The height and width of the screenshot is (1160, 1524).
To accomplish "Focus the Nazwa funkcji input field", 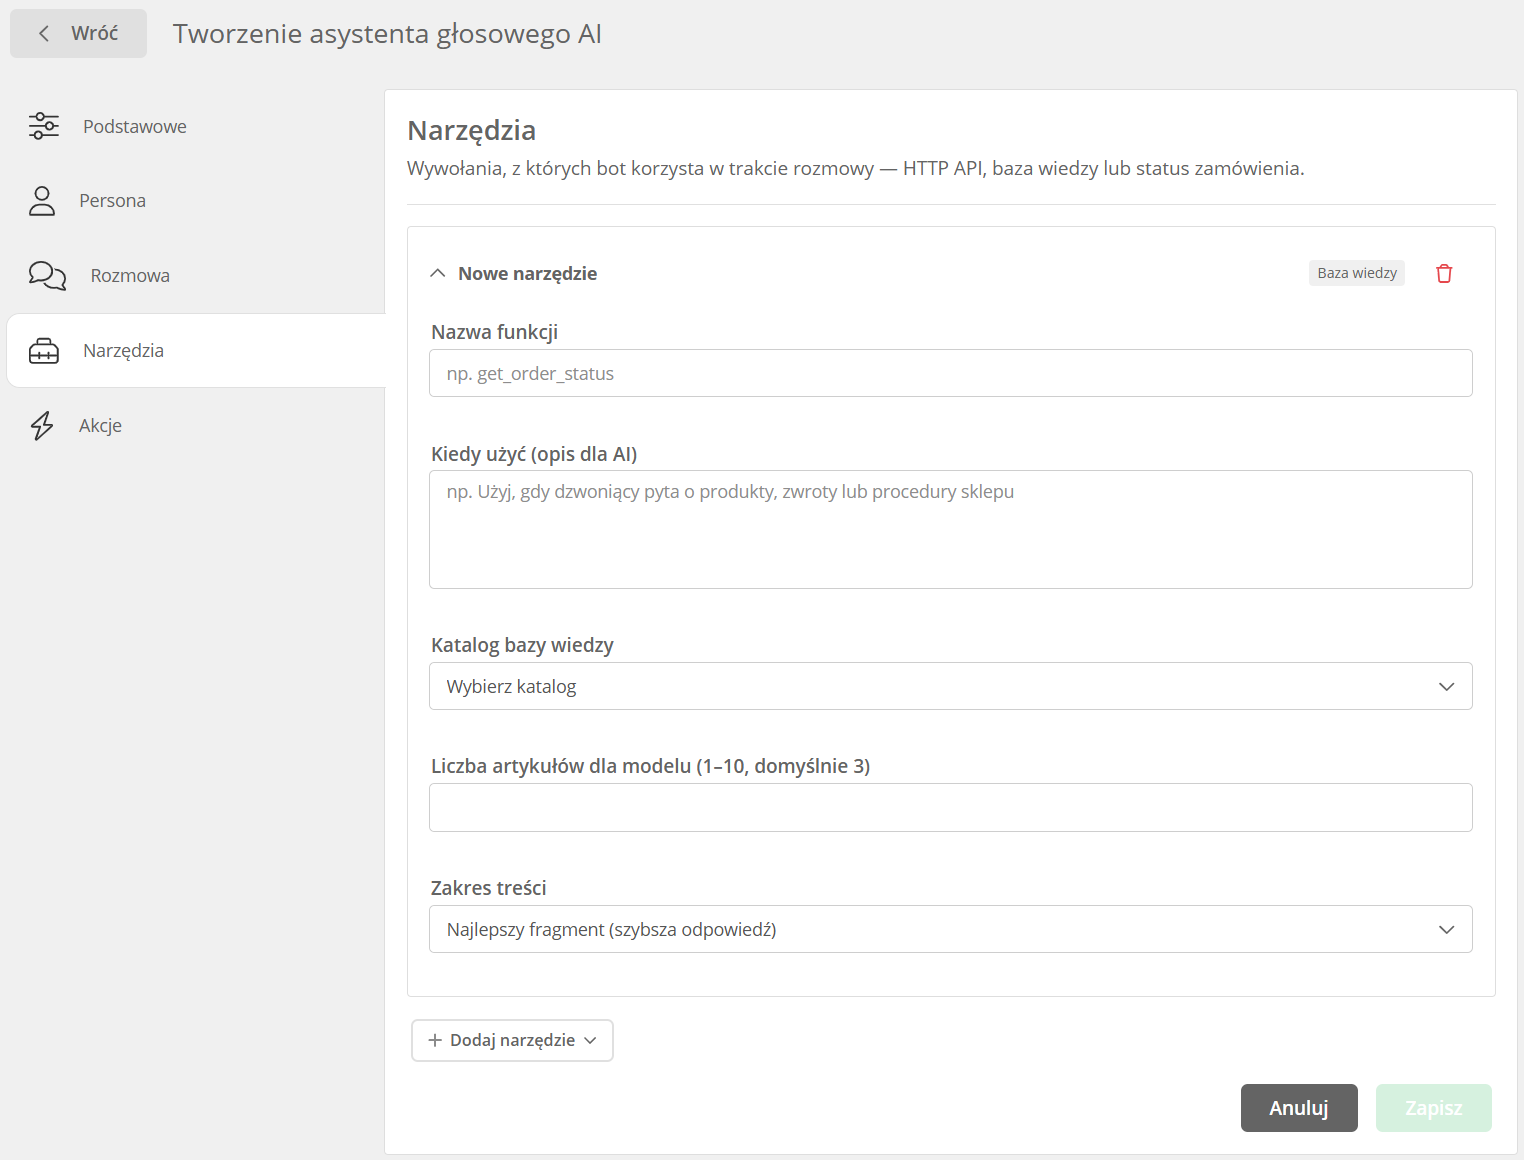I will click(950, 373).
